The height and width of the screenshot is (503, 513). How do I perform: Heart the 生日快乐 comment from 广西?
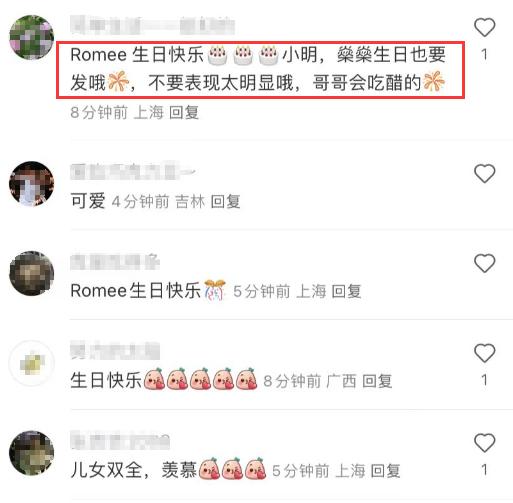(x=484, y=353)
